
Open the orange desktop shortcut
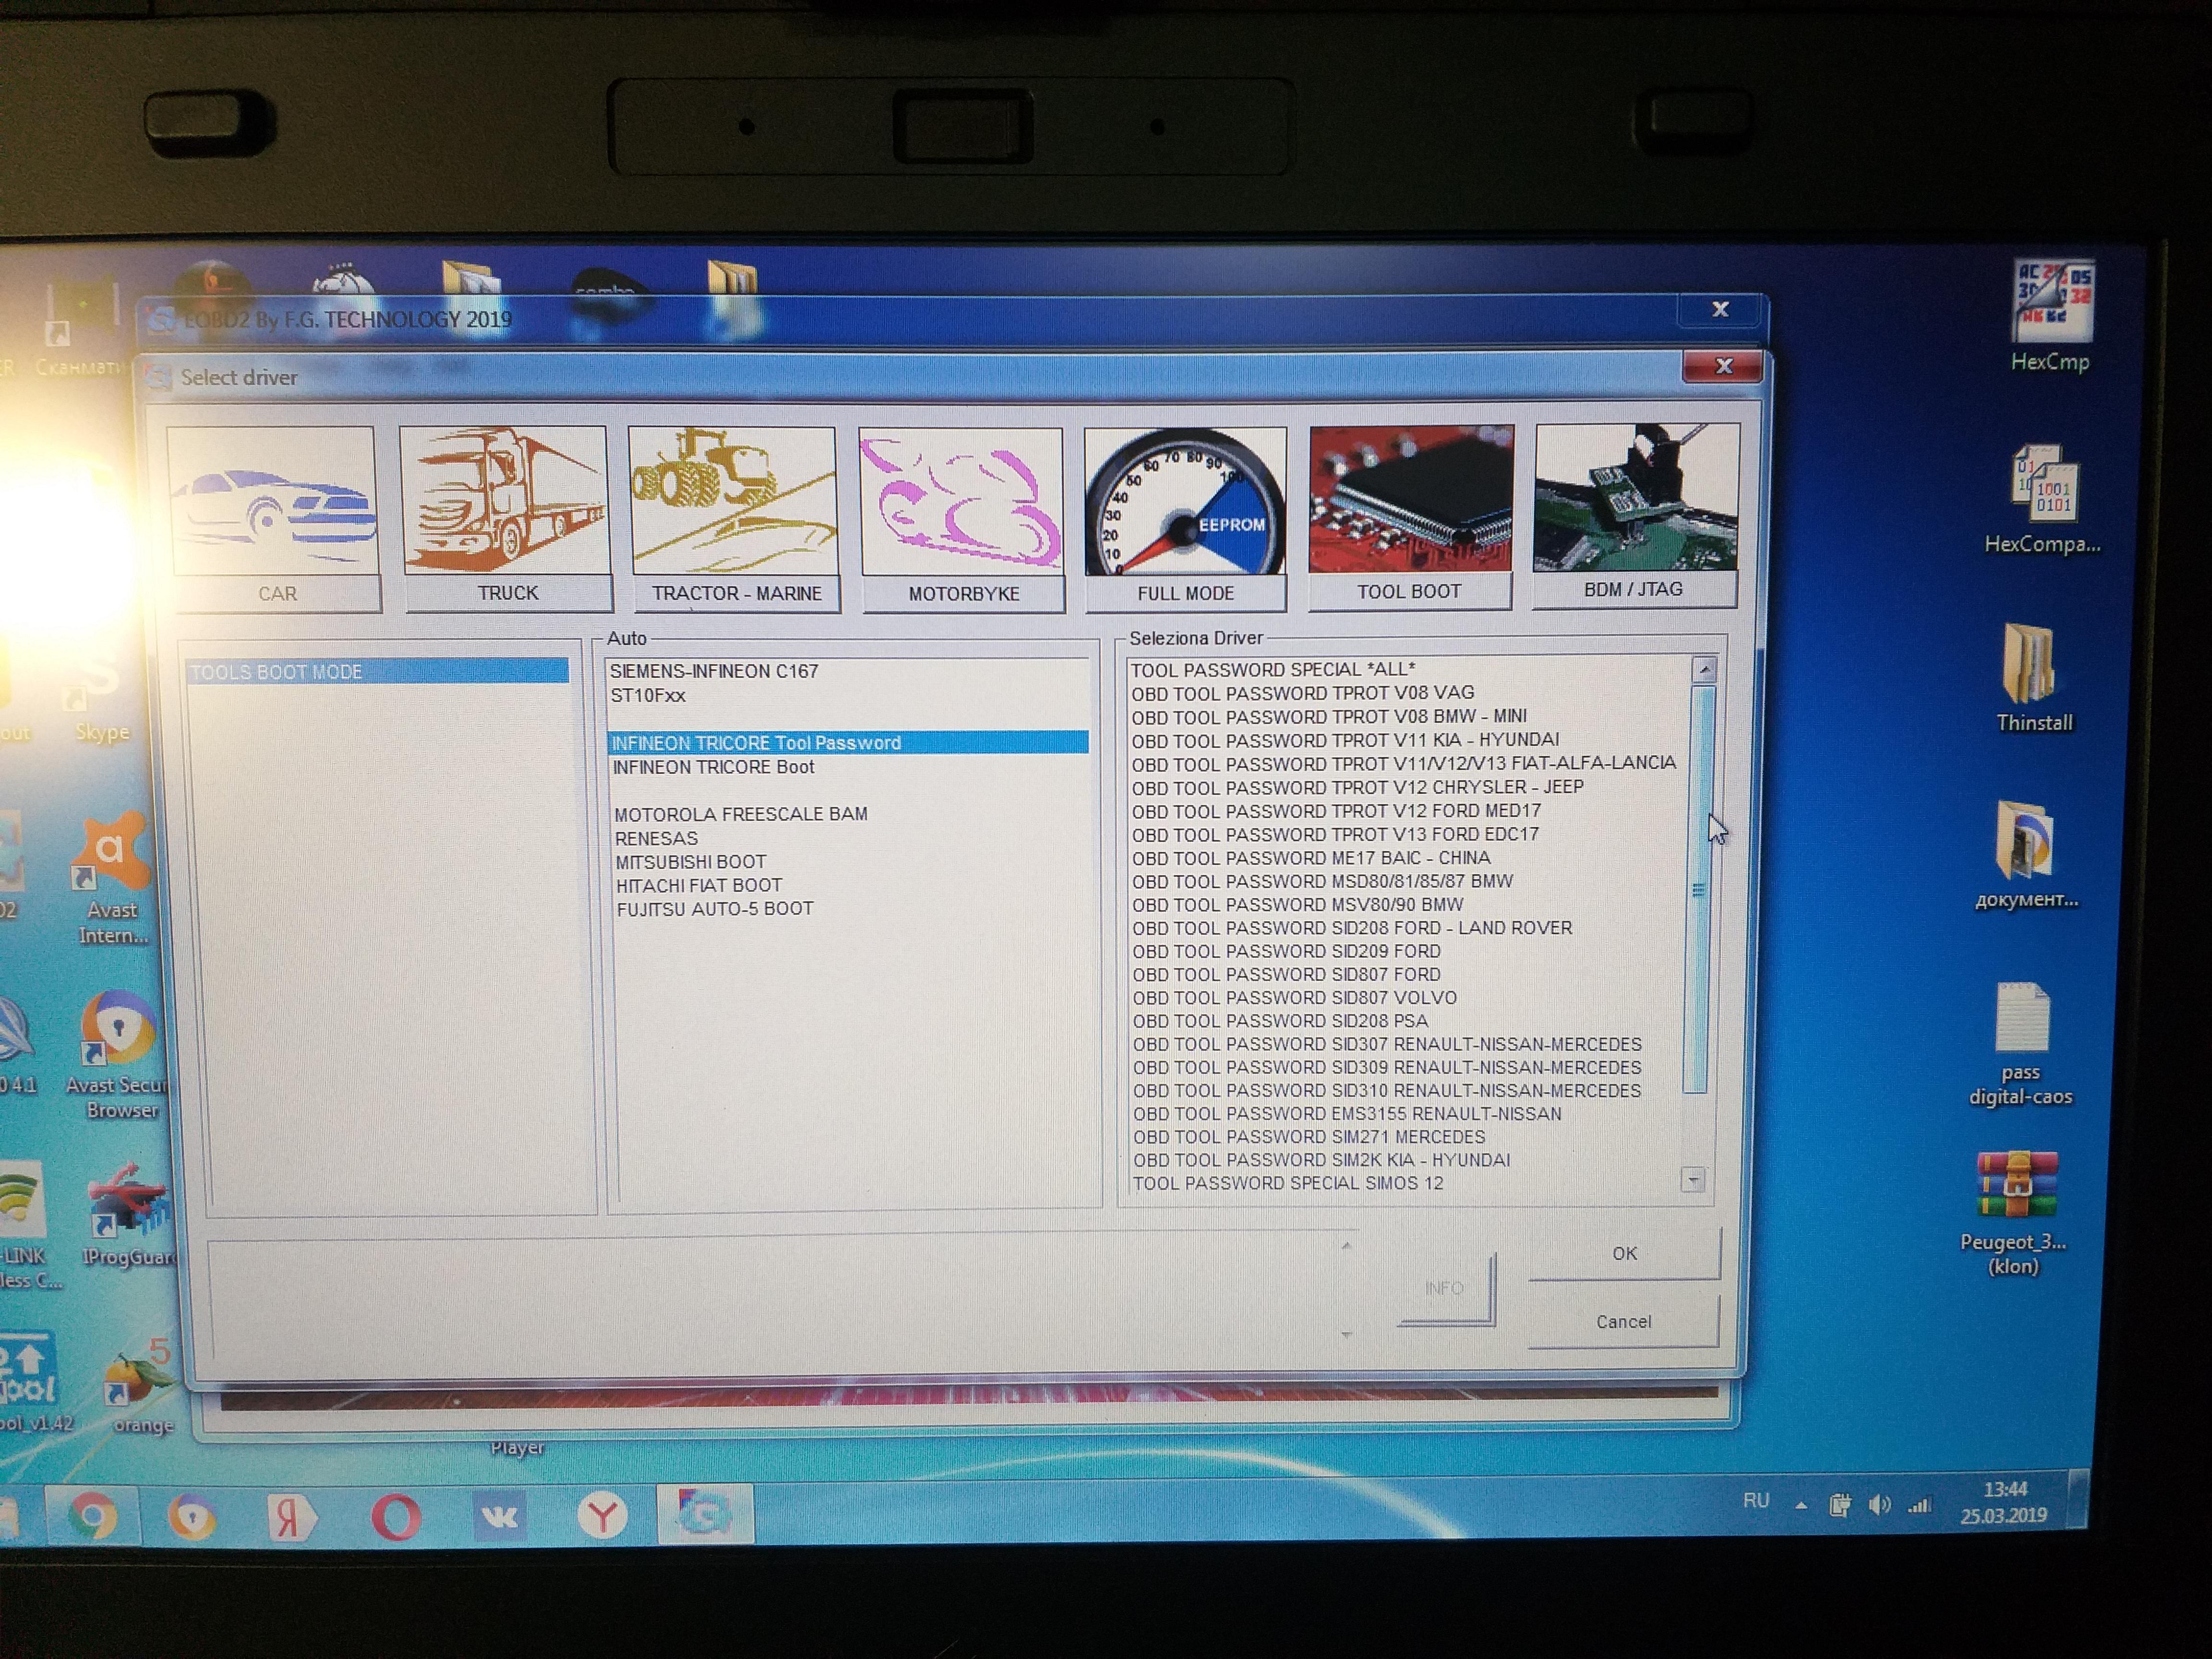point(140,1387)
